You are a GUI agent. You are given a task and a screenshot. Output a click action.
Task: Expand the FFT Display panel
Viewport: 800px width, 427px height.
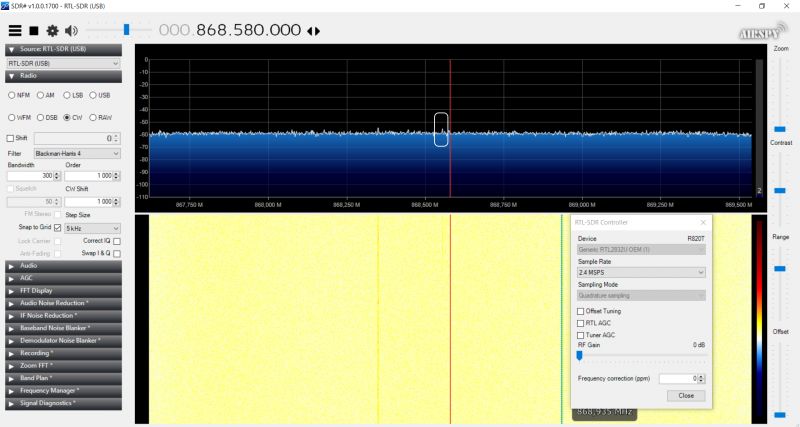tap(63, 291)
